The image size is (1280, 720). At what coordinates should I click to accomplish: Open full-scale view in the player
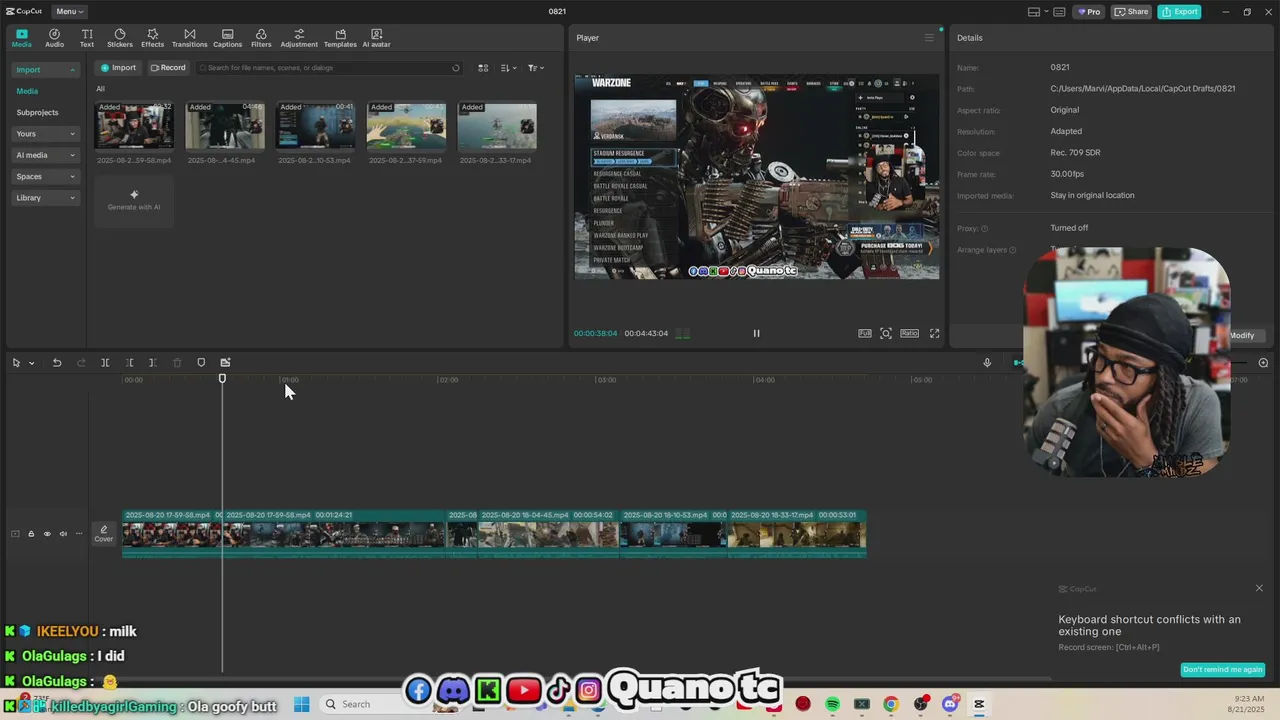pyautogui.click(x=865, y=333)
